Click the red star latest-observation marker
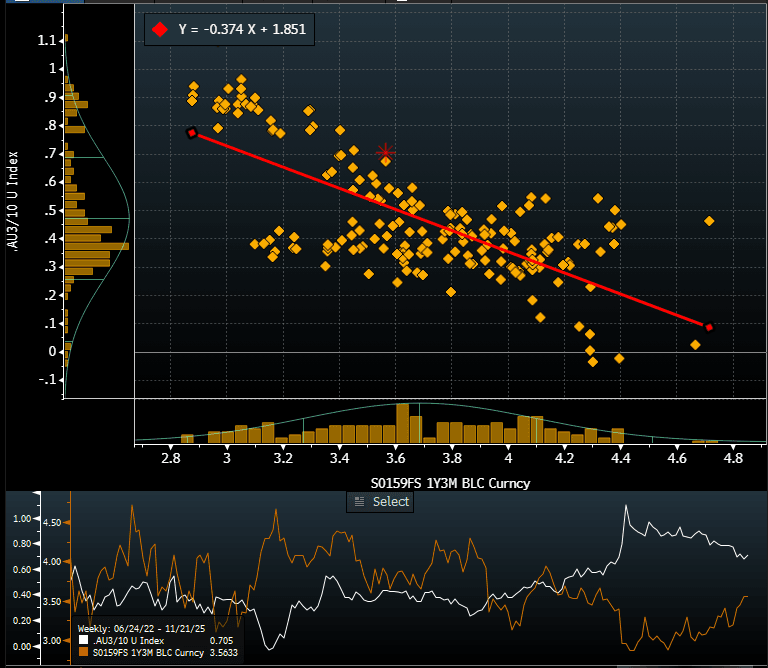 [x=386, y=152]
